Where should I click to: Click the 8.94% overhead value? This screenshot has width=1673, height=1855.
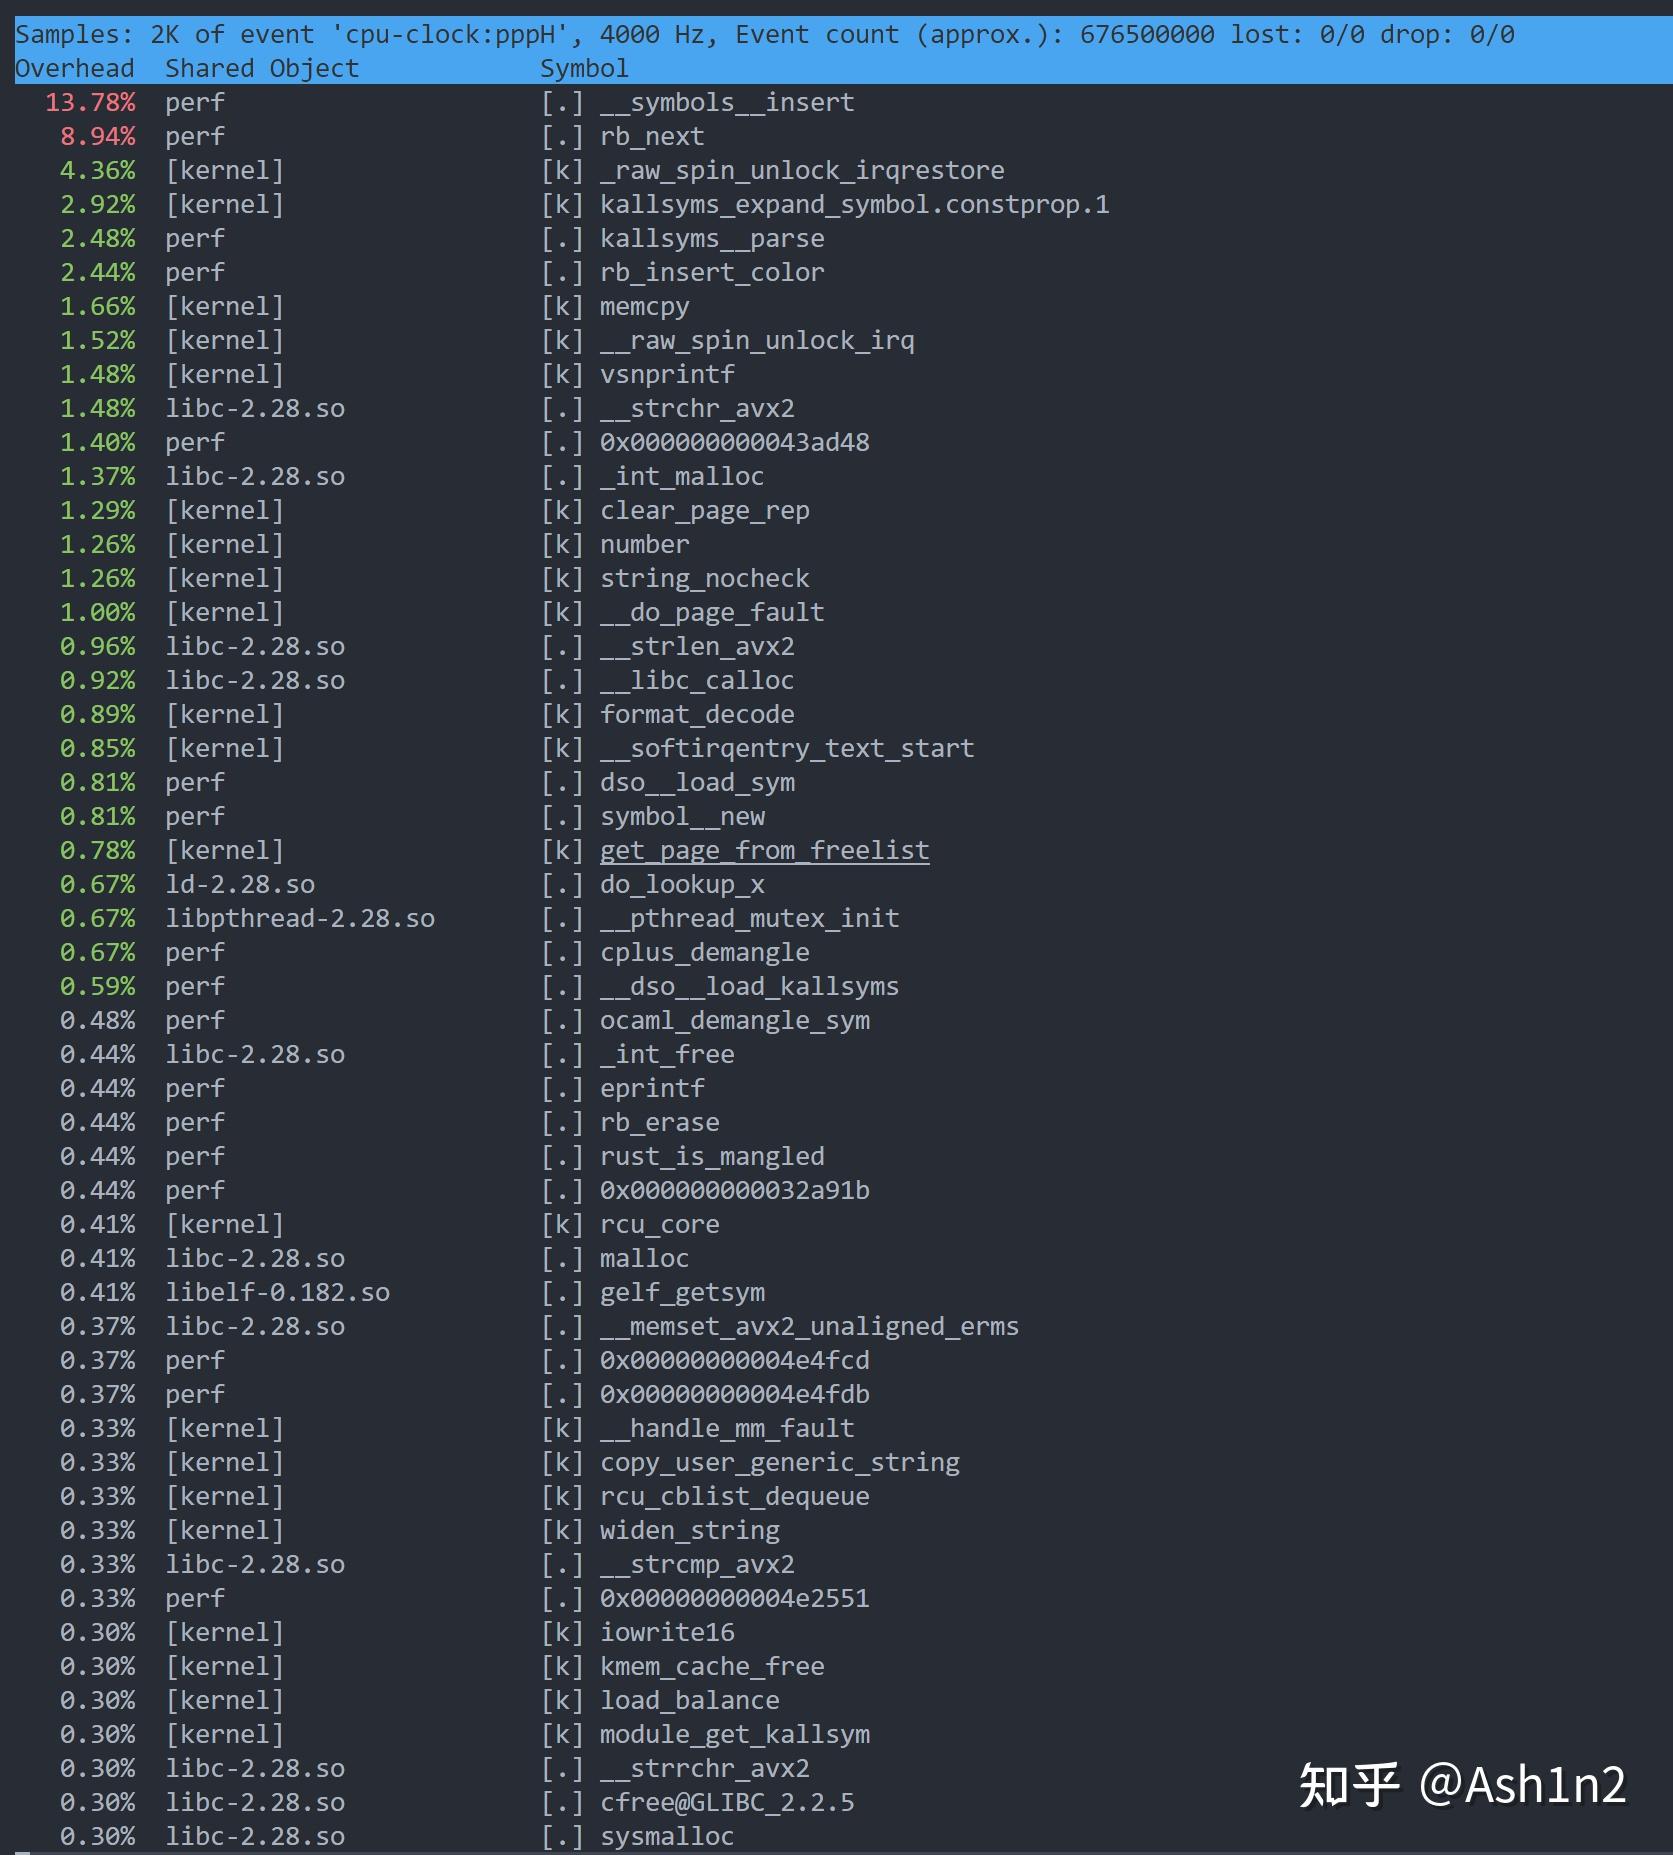pyautogui.click(x=97, y=137)
